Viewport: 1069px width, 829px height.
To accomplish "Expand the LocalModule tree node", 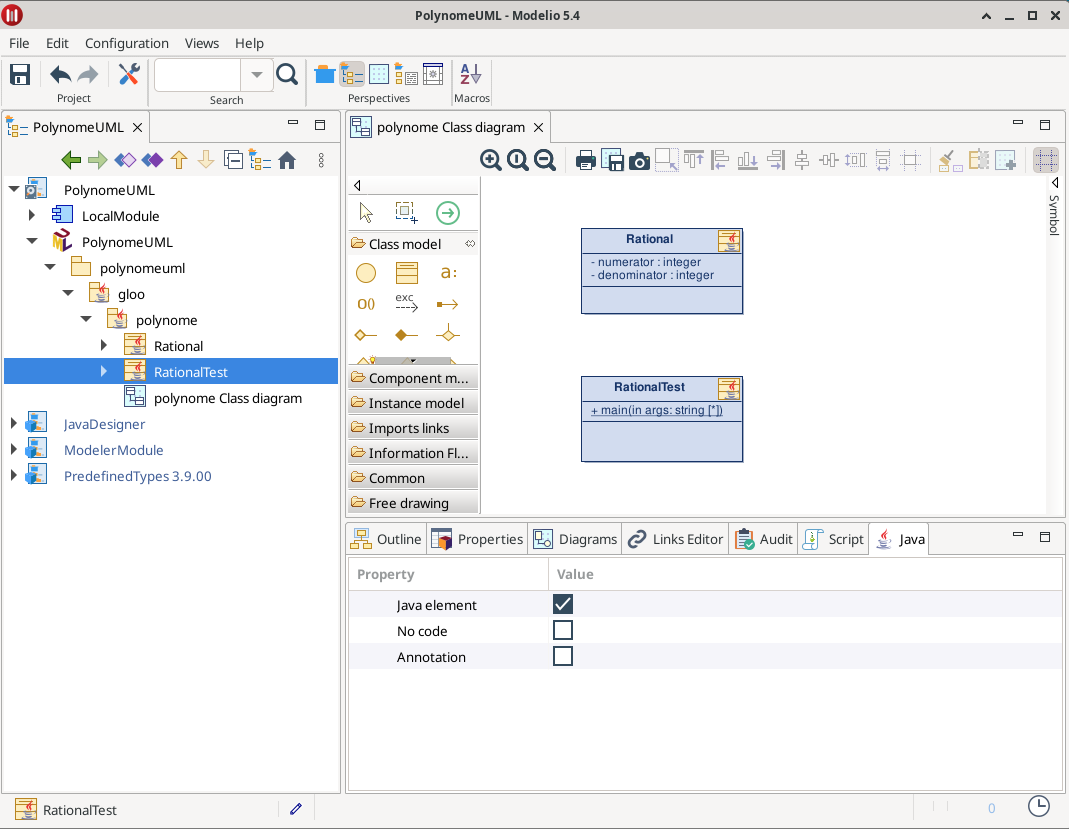I will click(31, 215).
